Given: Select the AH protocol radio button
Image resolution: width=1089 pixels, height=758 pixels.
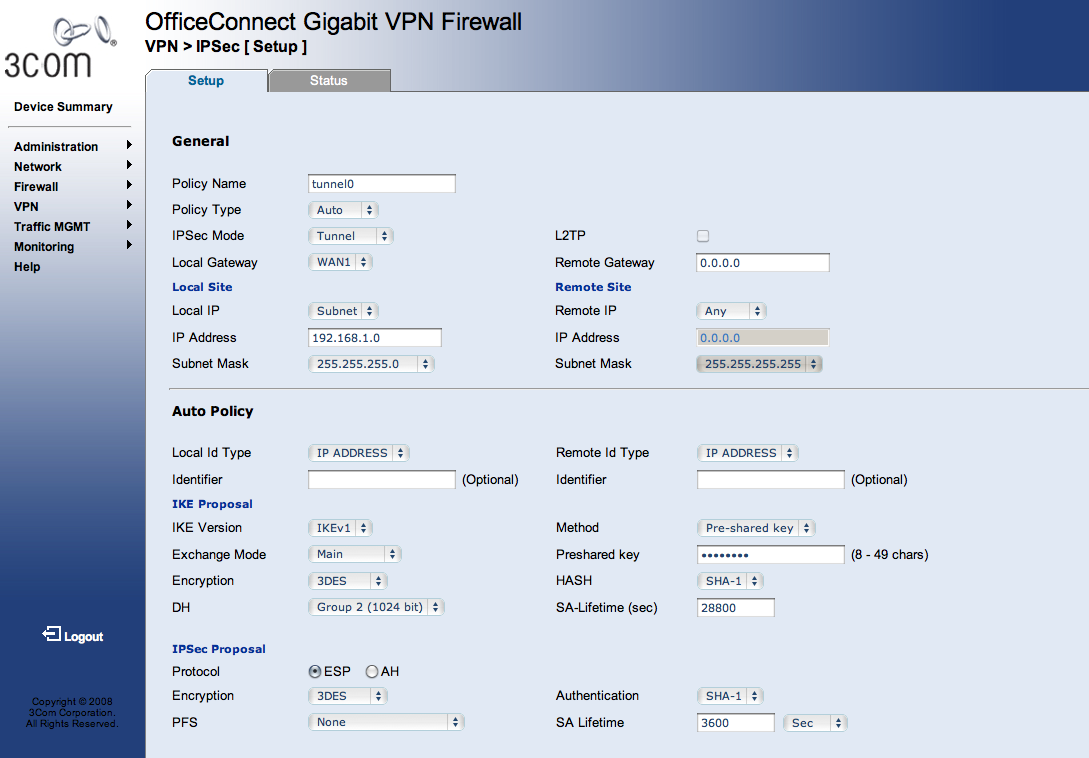Looking at the screenshot, I should coord(372,672).
